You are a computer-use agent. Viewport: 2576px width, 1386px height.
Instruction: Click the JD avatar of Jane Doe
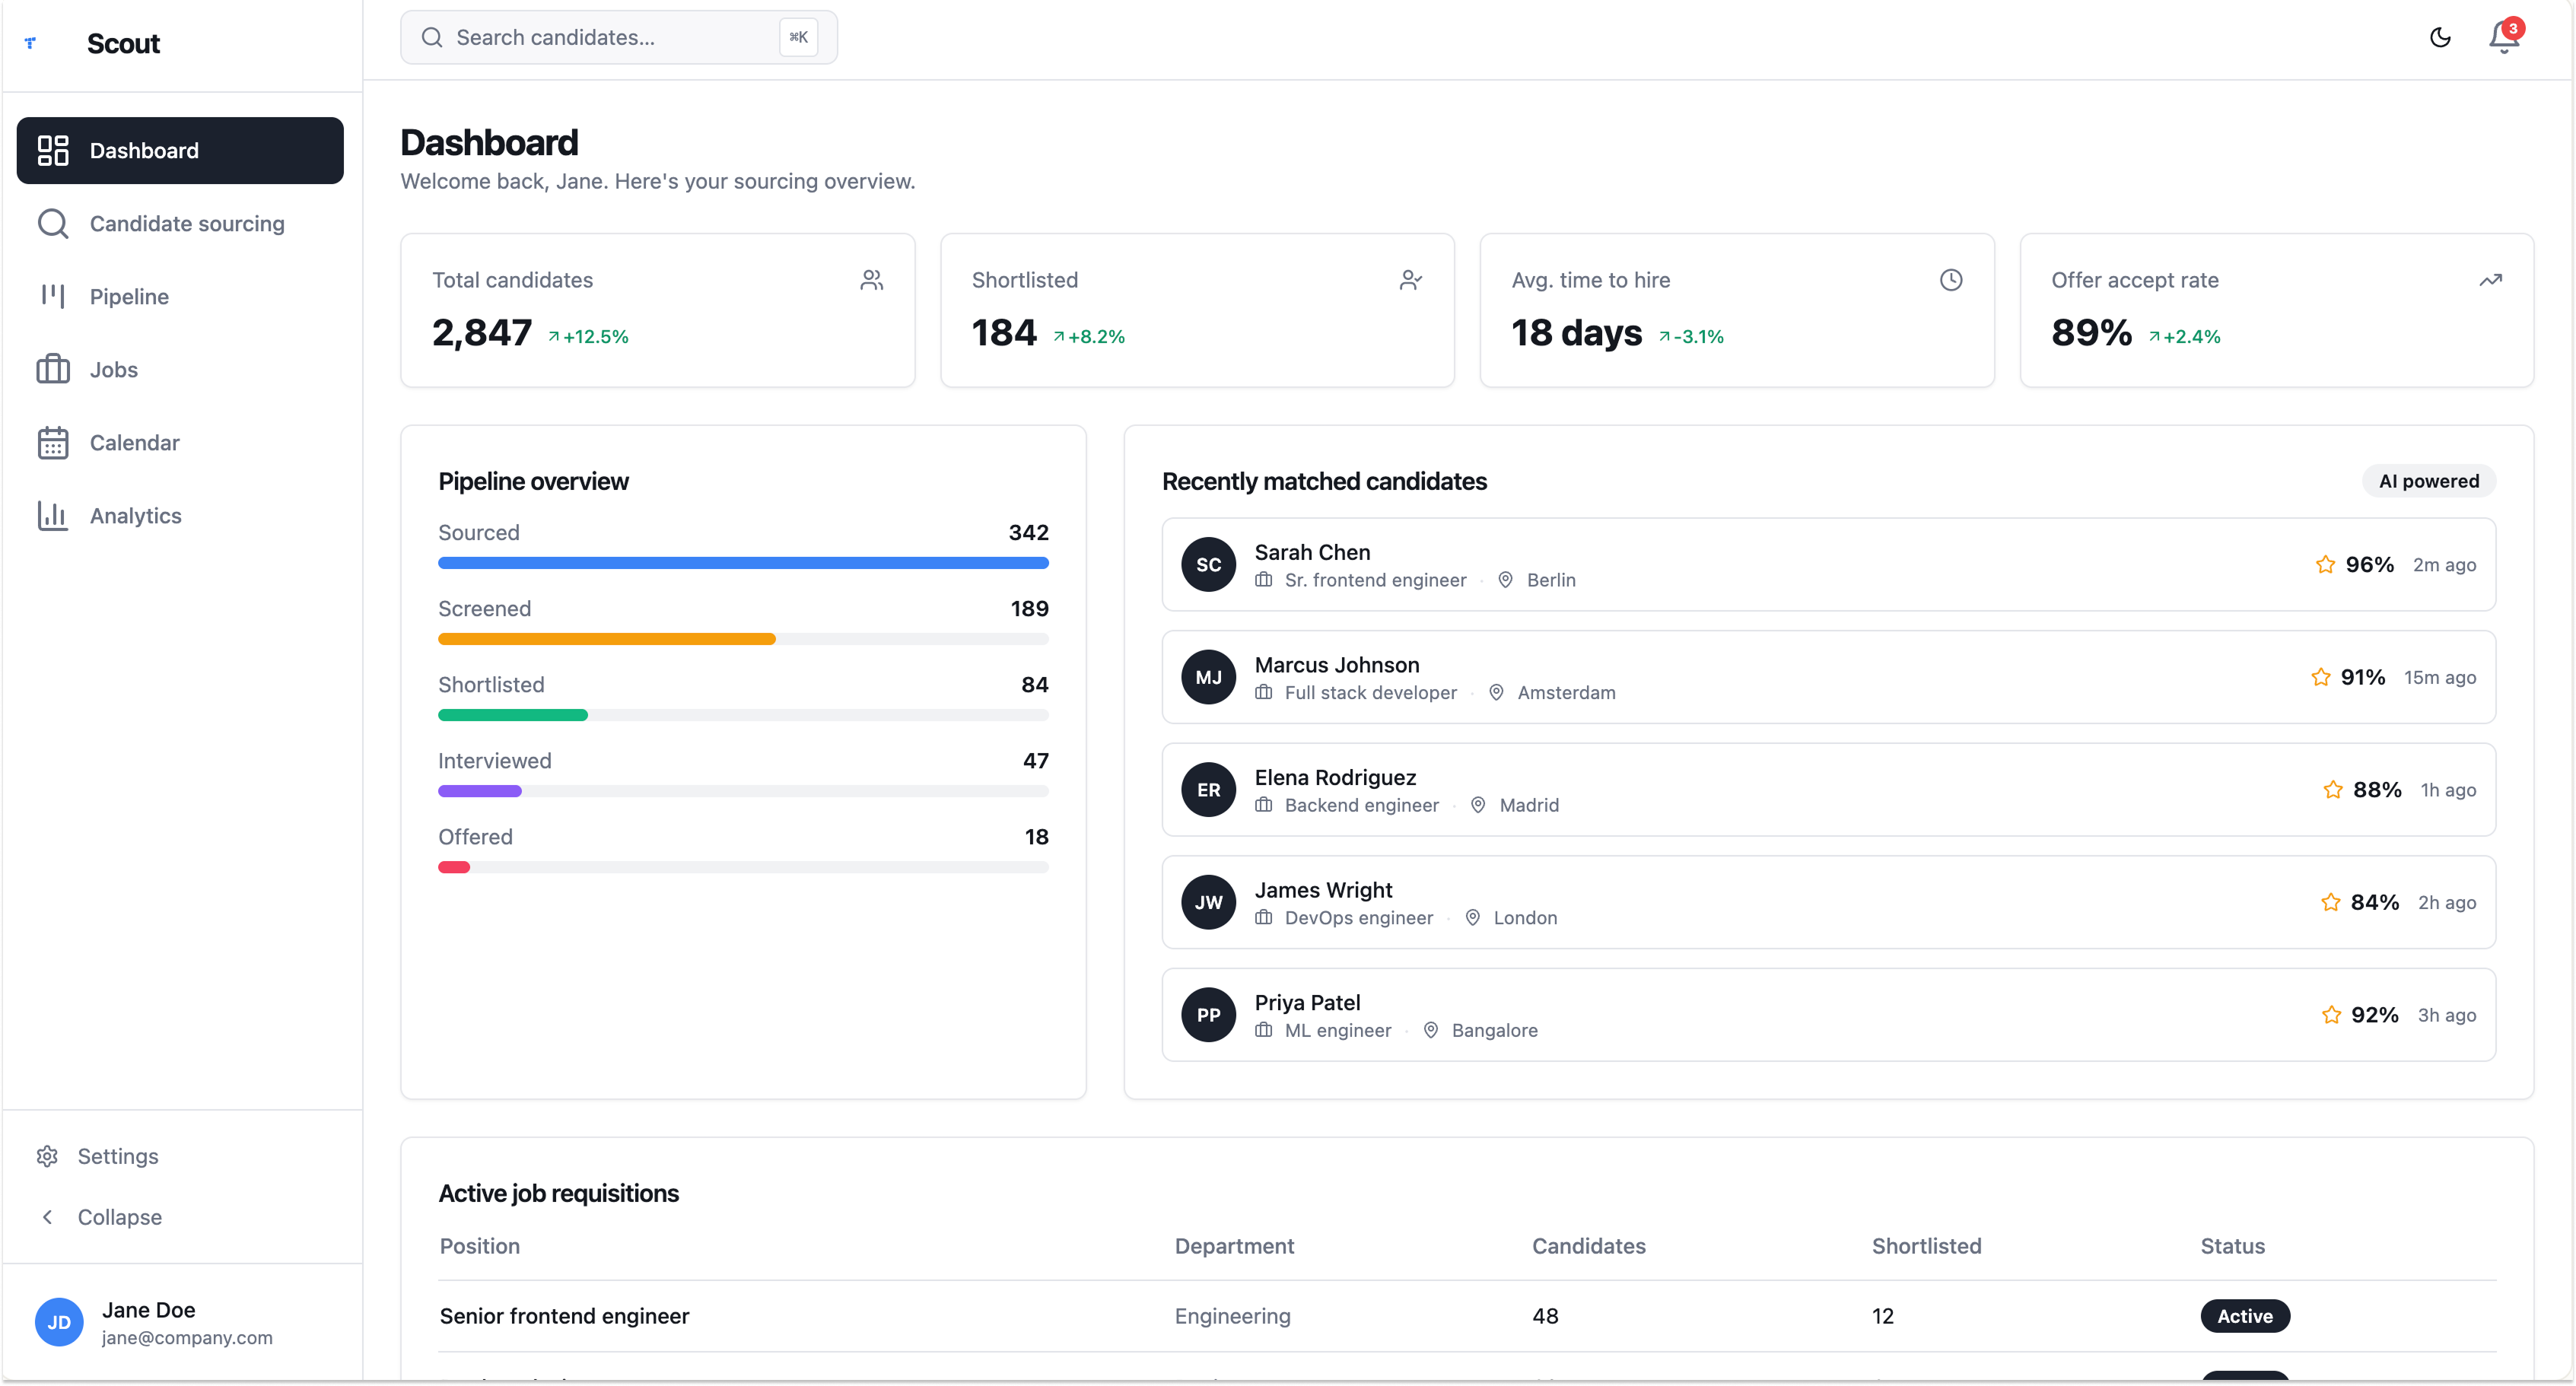[x=59, y=1322]
